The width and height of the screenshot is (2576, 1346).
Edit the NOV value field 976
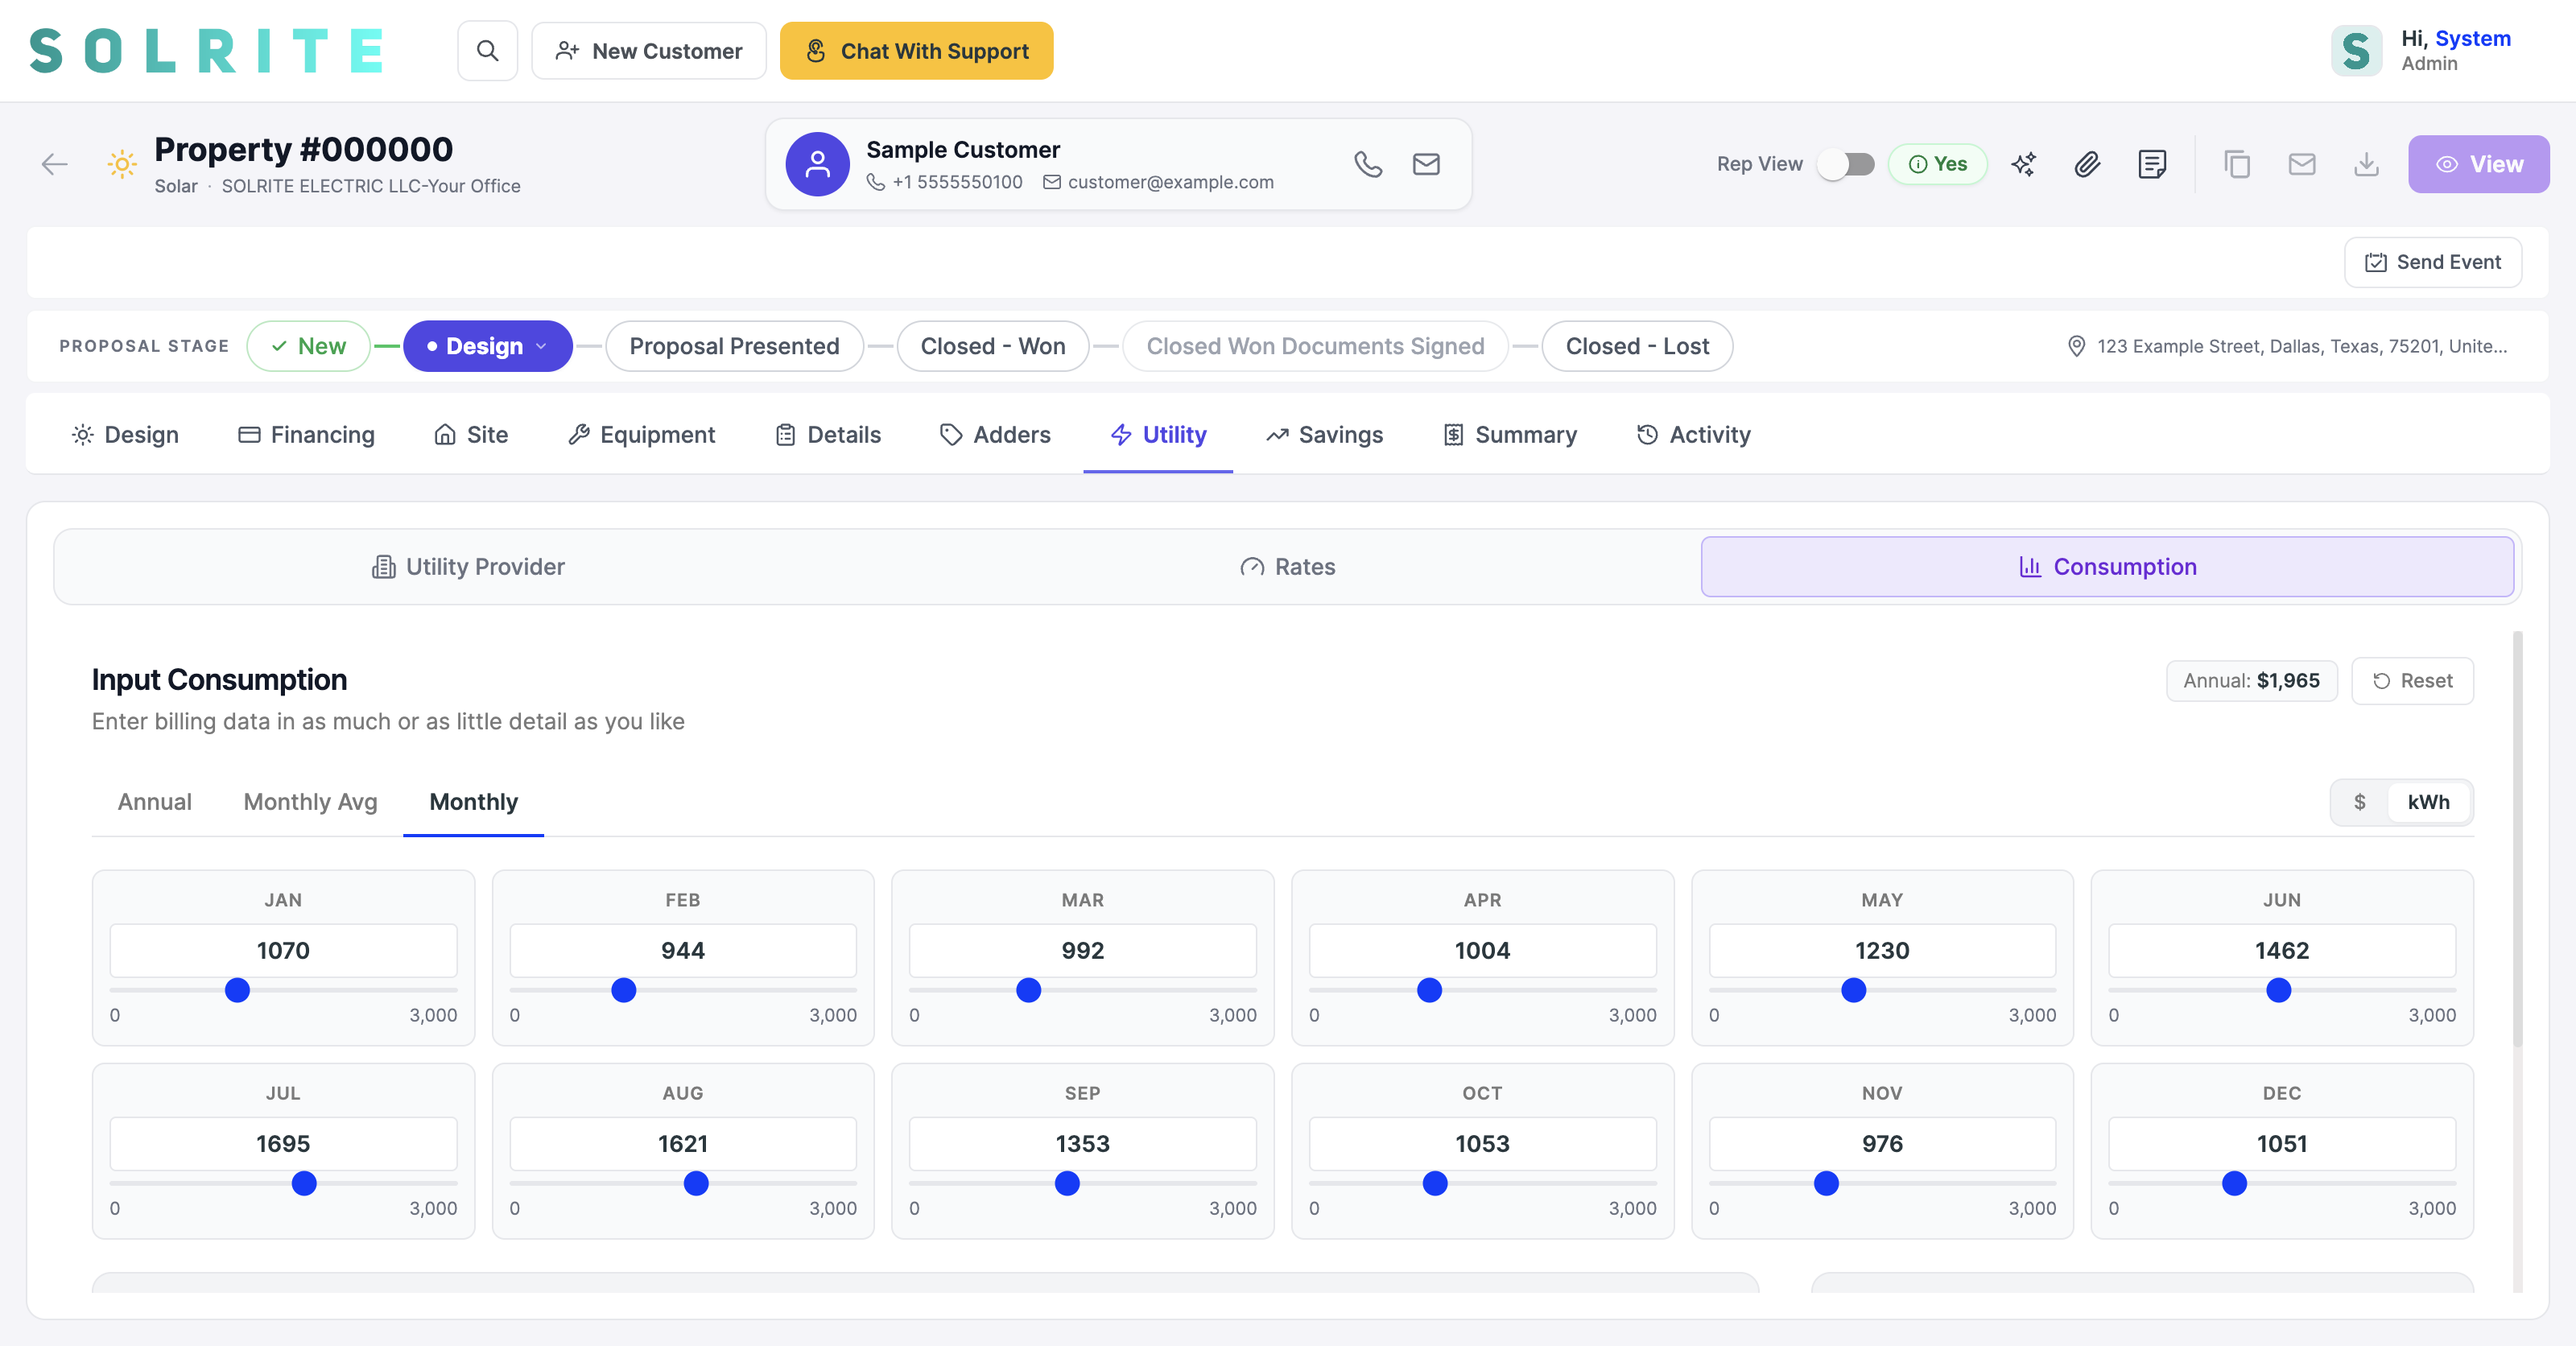click(x=1882, y=1143)
